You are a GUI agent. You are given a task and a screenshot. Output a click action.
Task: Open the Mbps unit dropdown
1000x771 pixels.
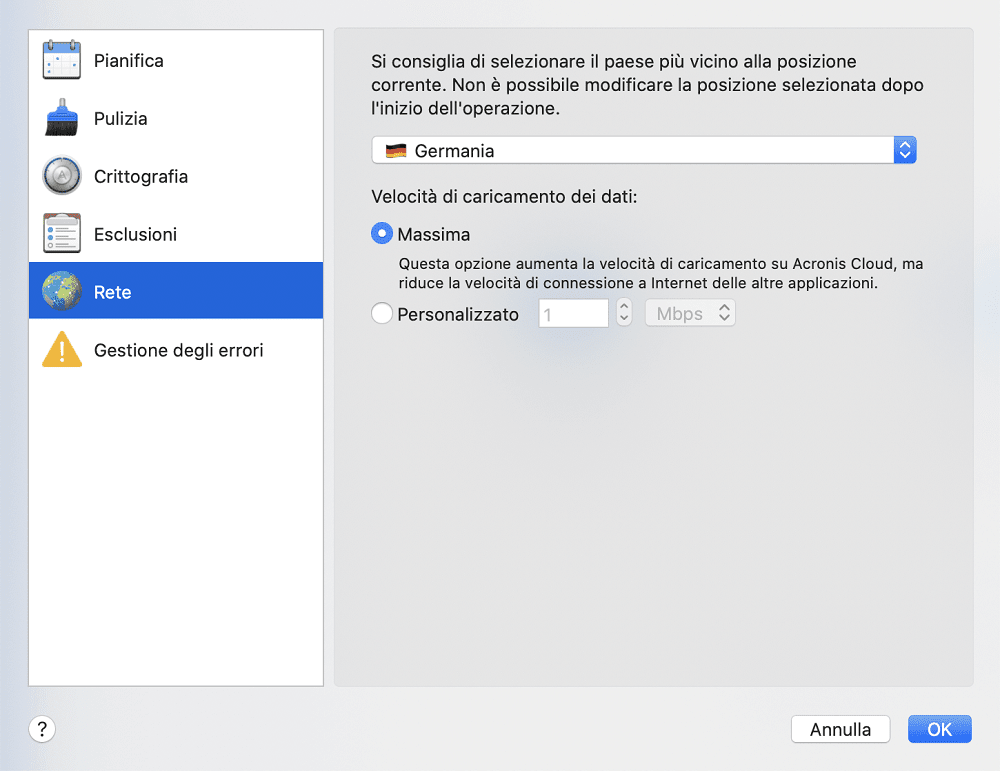690,313
